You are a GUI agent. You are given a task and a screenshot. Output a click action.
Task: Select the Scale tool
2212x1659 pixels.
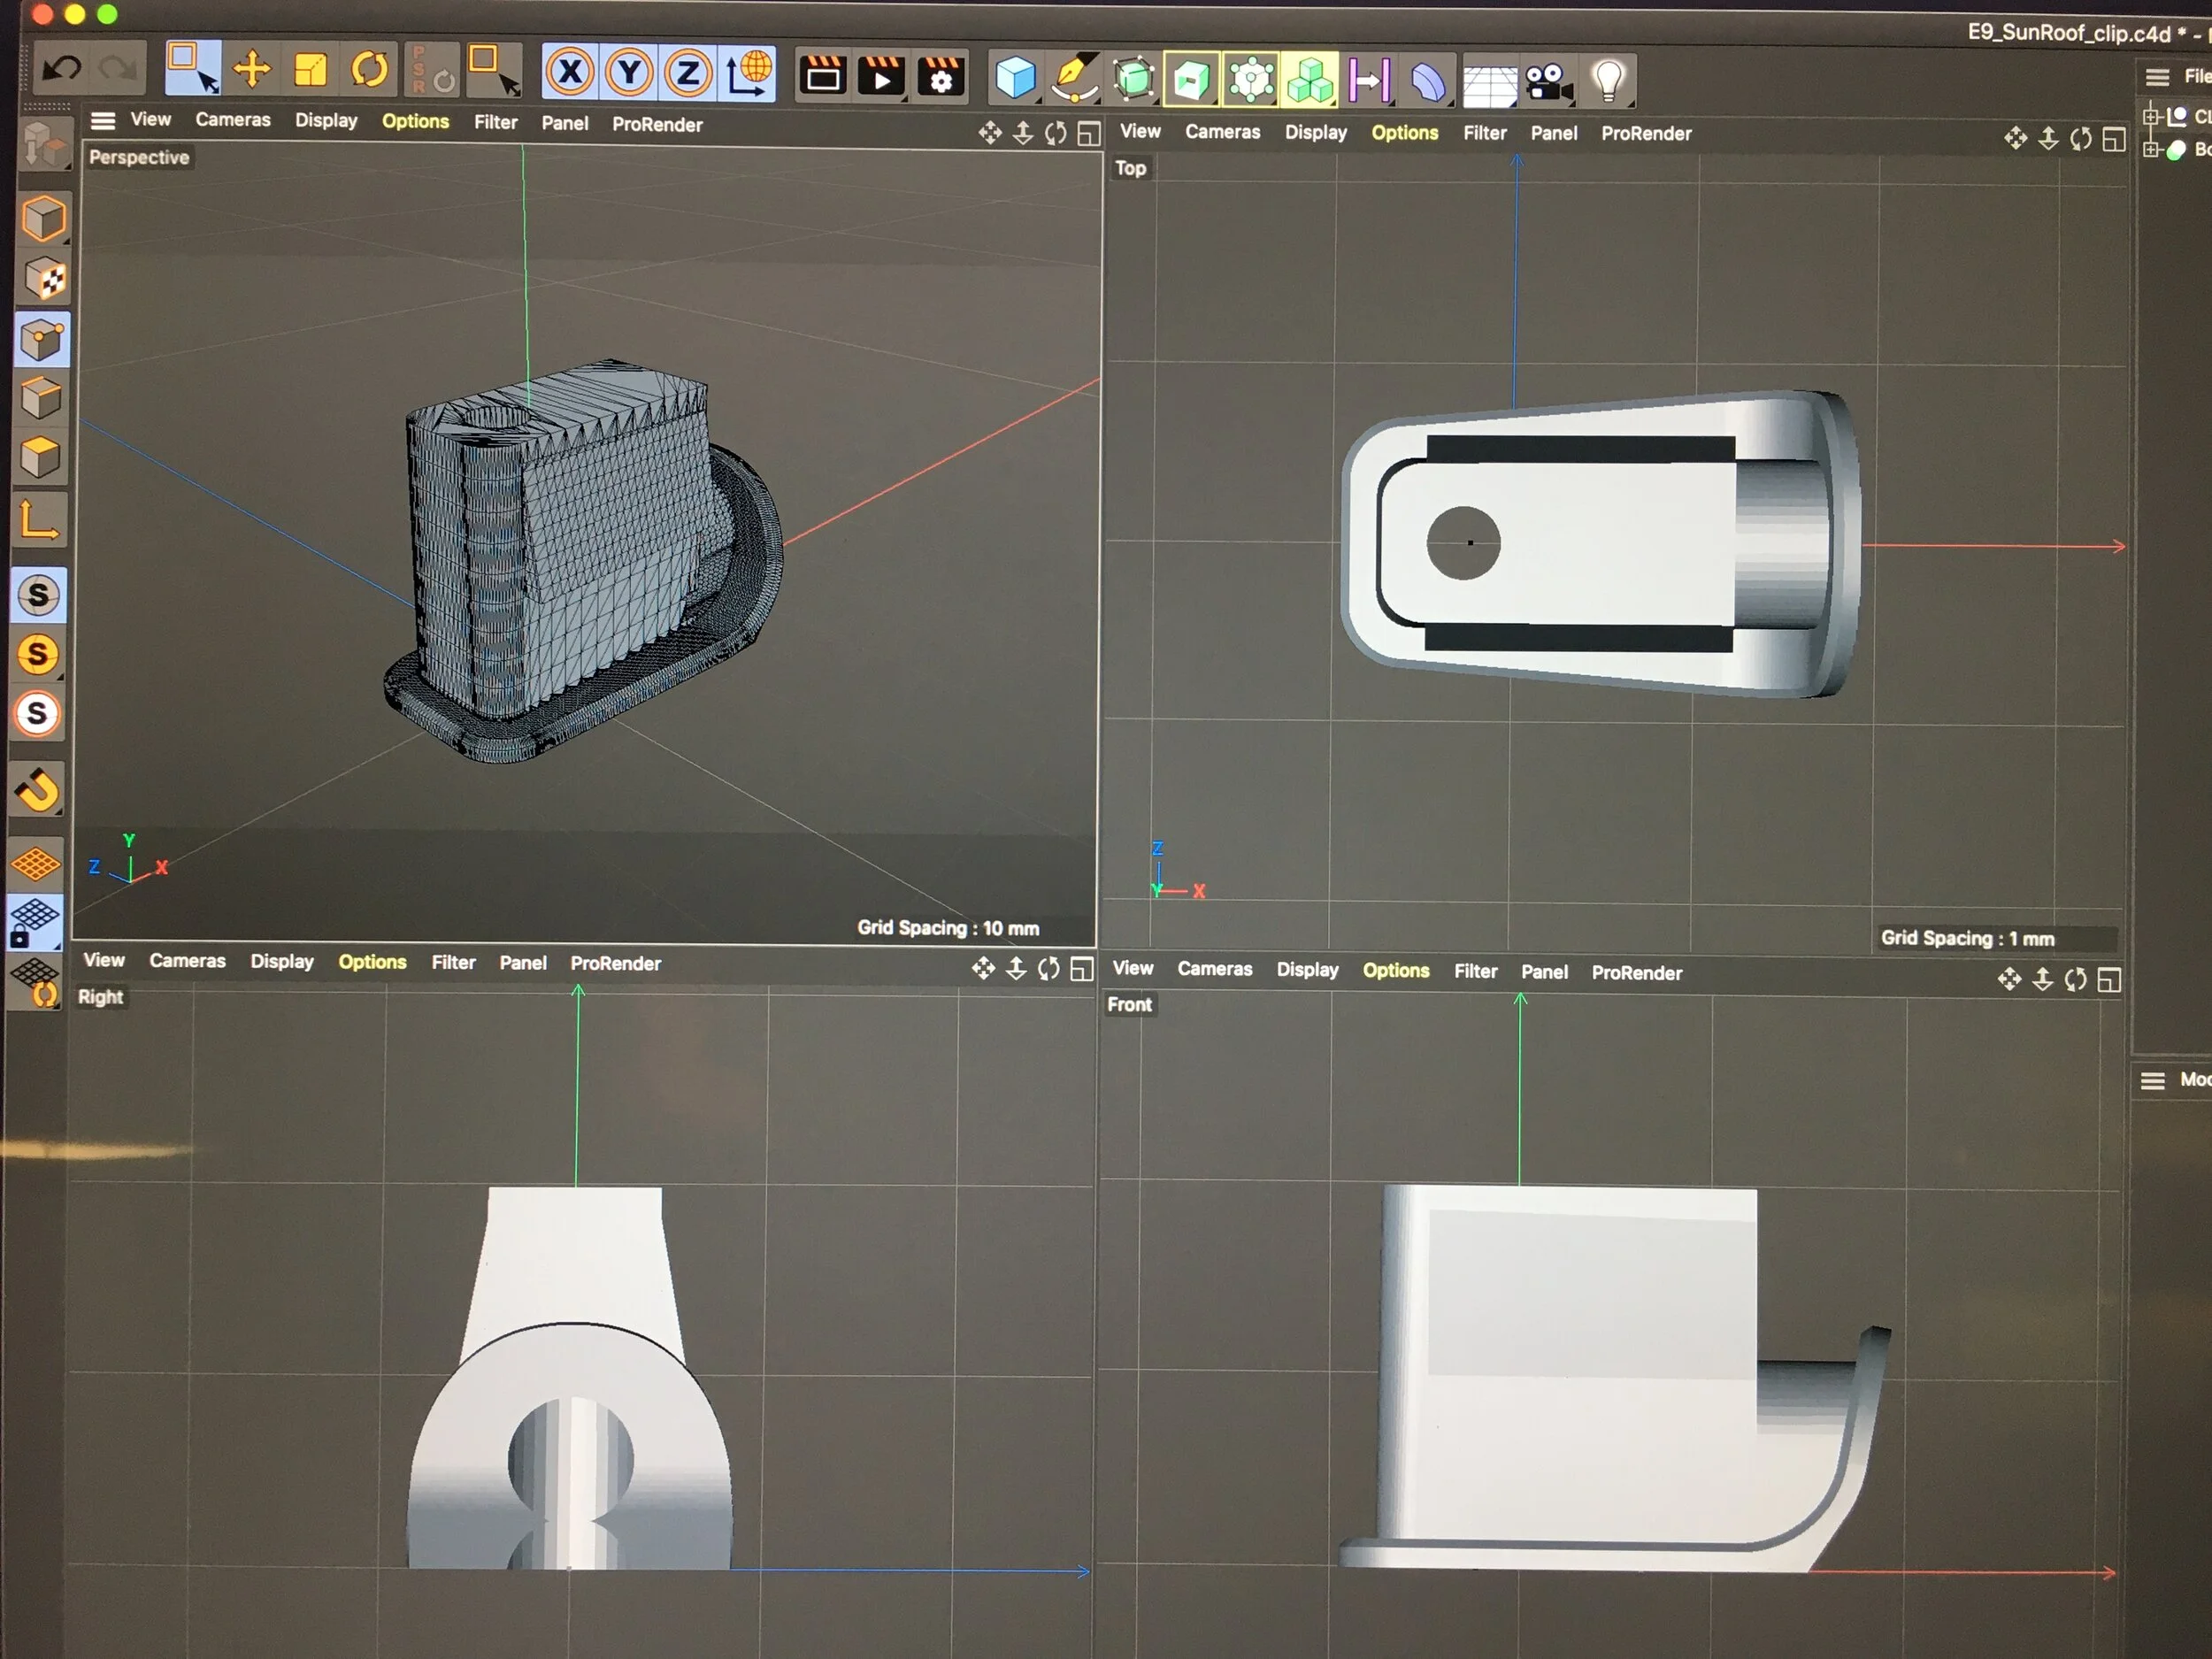(310, 70)
